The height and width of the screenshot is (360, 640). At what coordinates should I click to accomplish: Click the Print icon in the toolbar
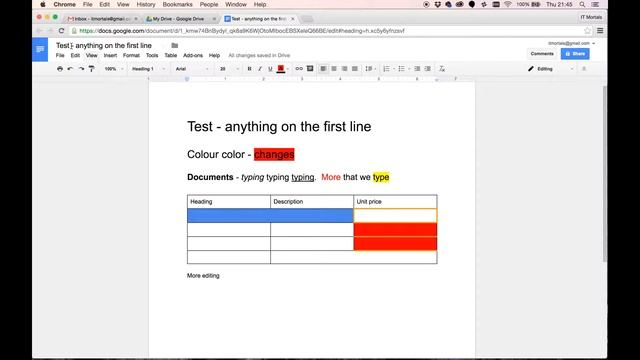[60, 69]
